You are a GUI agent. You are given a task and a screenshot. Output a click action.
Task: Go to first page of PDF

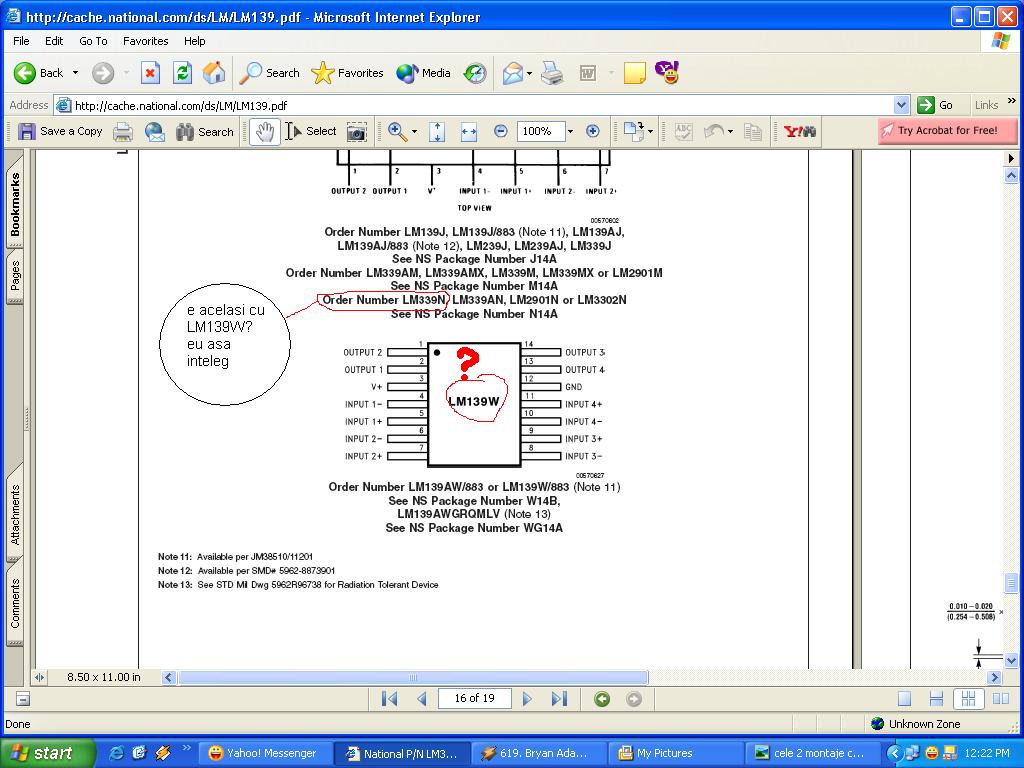tap(389, 699)
